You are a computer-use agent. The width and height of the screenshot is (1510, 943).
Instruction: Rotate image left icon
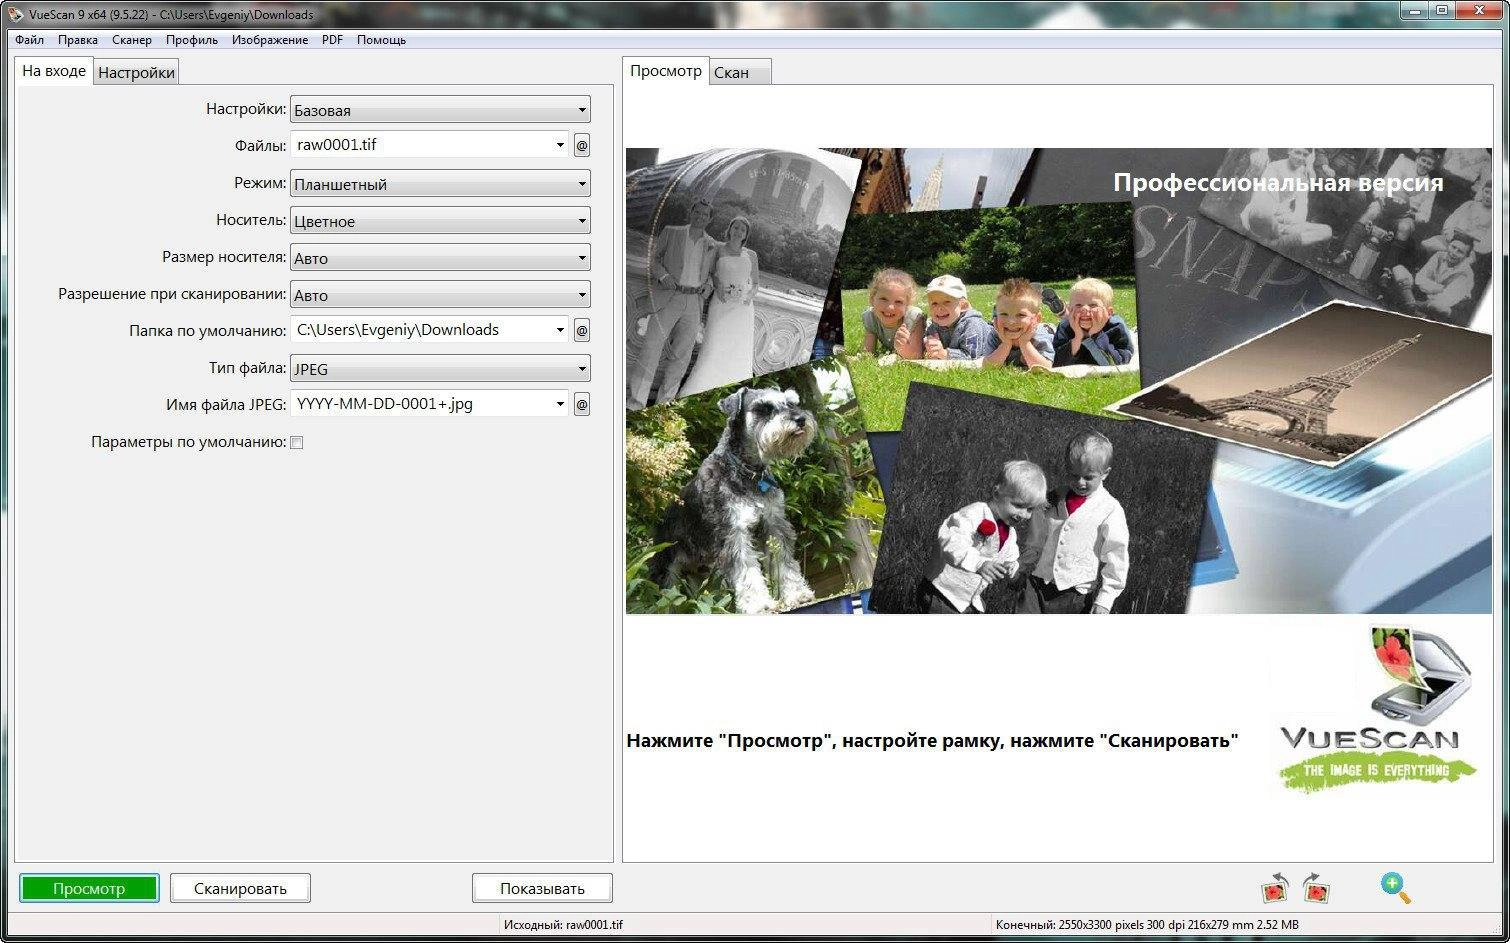[x=1276, y=888]
